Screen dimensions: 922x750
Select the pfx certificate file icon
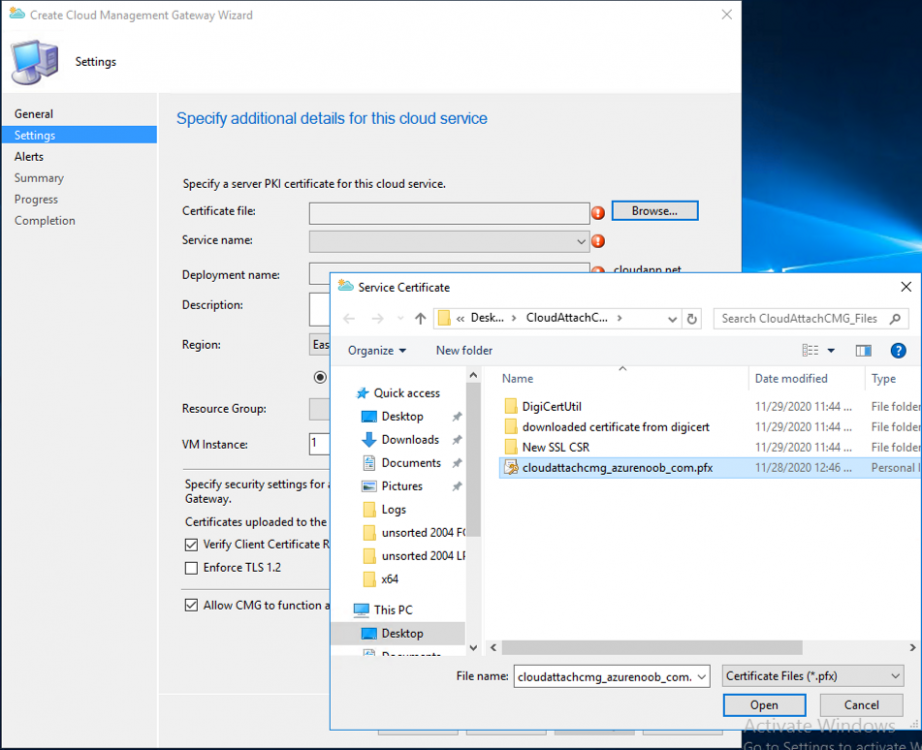point(511,467)
